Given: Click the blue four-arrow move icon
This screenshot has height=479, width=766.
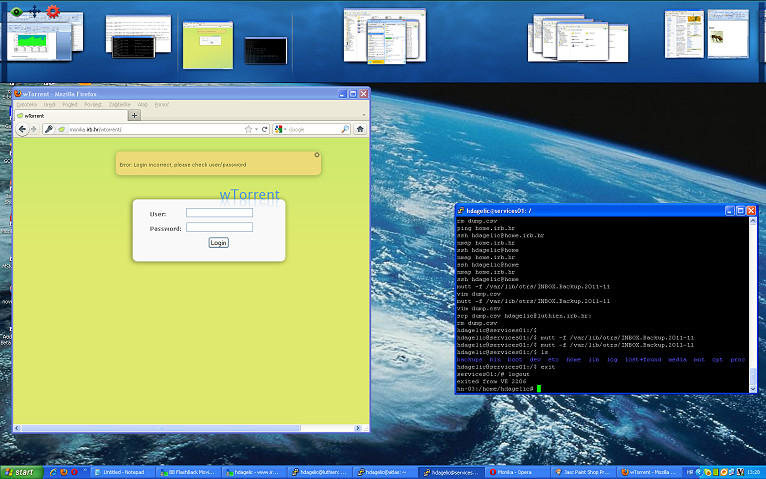Looking at the screenshot, I should [35, 11].
